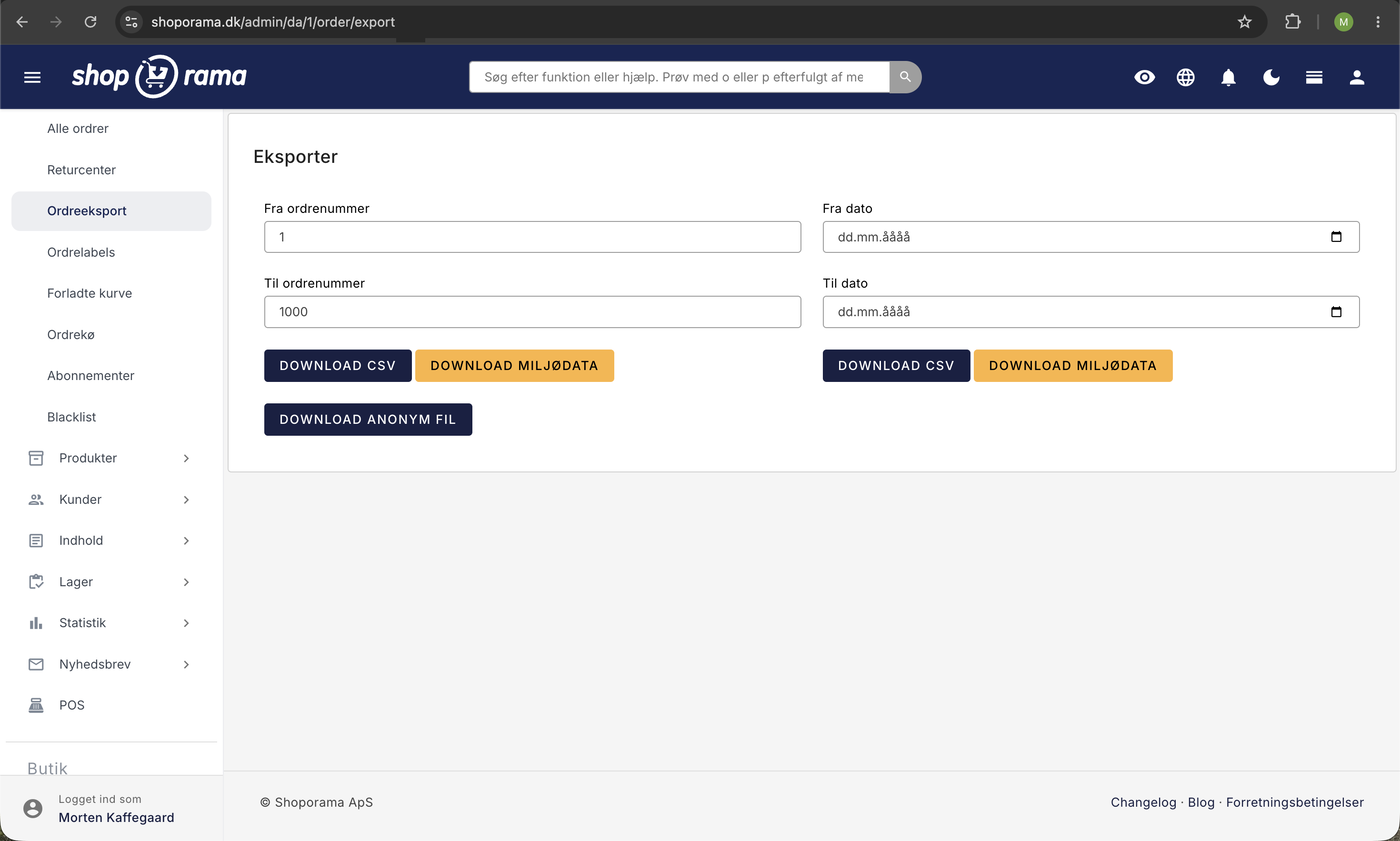Click the POS cash register icon
This screenshot has width=1400, height=841.
[x=36, y=705]
